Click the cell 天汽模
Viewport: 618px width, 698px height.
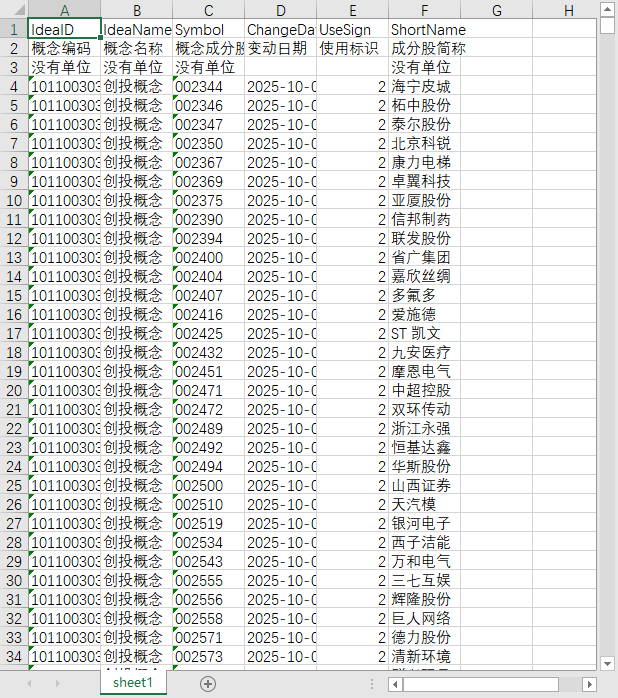pyautogui.click(x=424, y=504)
